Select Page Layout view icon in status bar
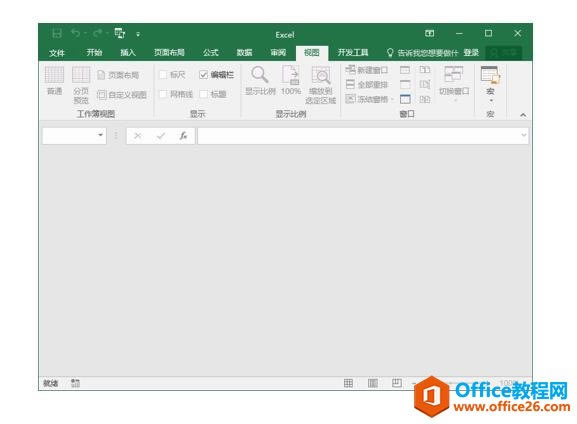577x424 pixels. click(373, 383)
